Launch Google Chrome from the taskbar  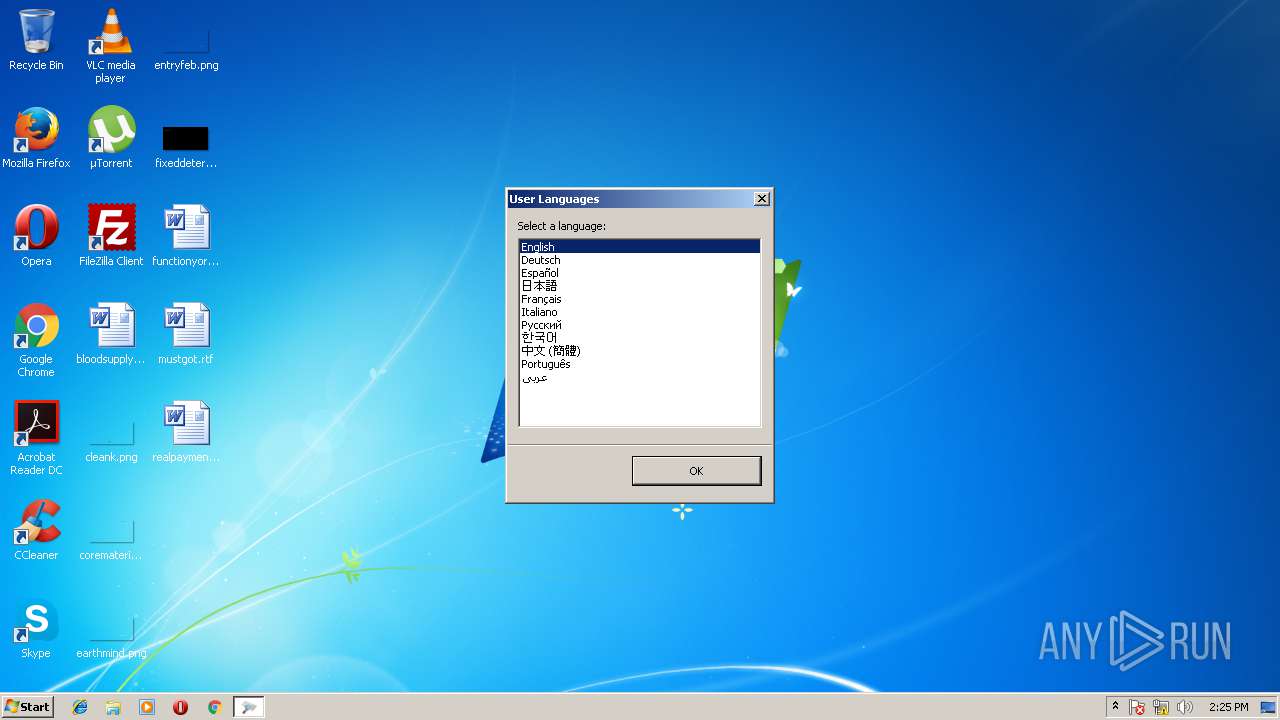(x=214, y=707)
